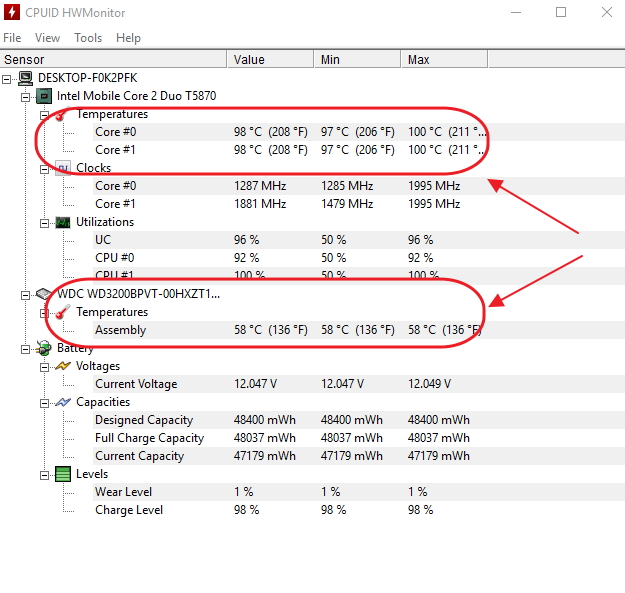Collapse the Levels section
This screenshot has width=625, height=593.
45,475
